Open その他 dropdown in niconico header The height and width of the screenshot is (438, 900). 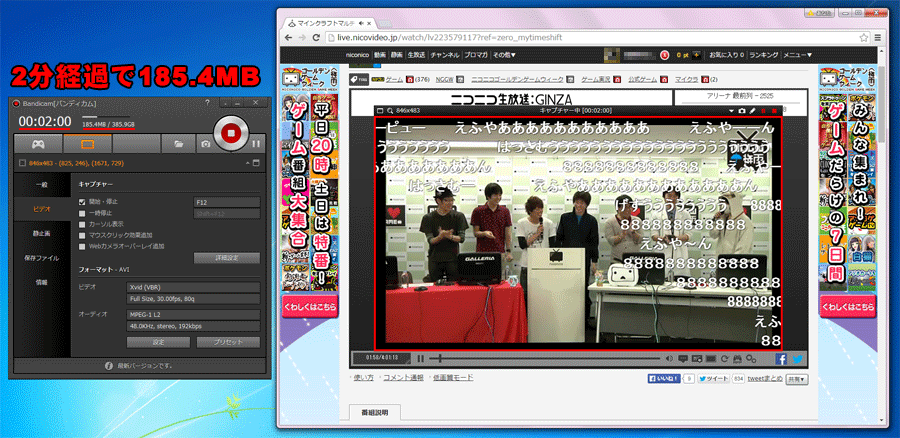pyautogui.click(x=504, y=55)
